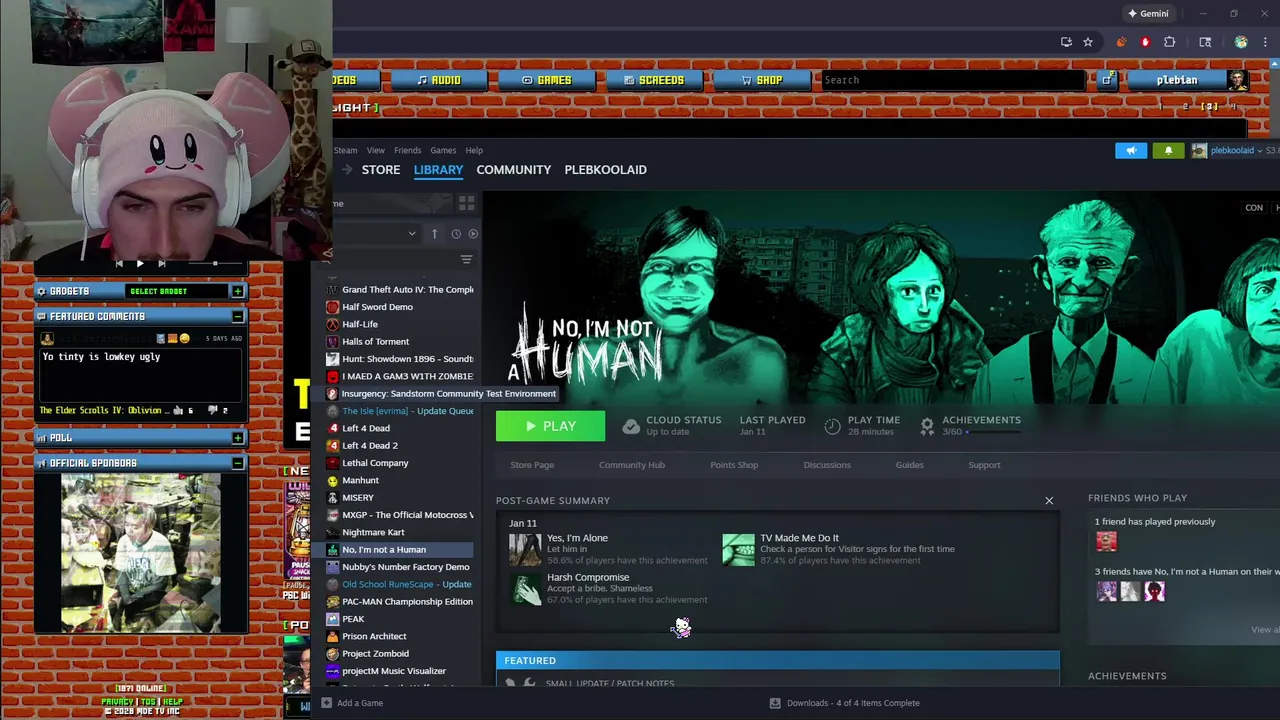Like the featured comment thumbs up

coord(179,410)
